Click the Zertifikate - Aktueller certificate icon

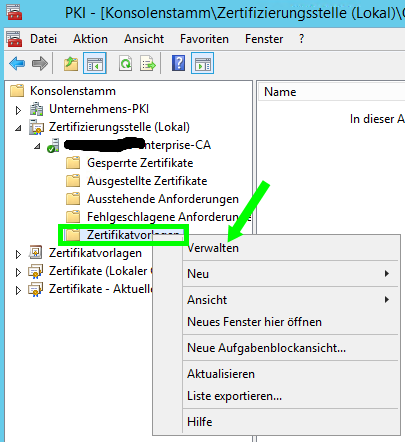[36, 289]
